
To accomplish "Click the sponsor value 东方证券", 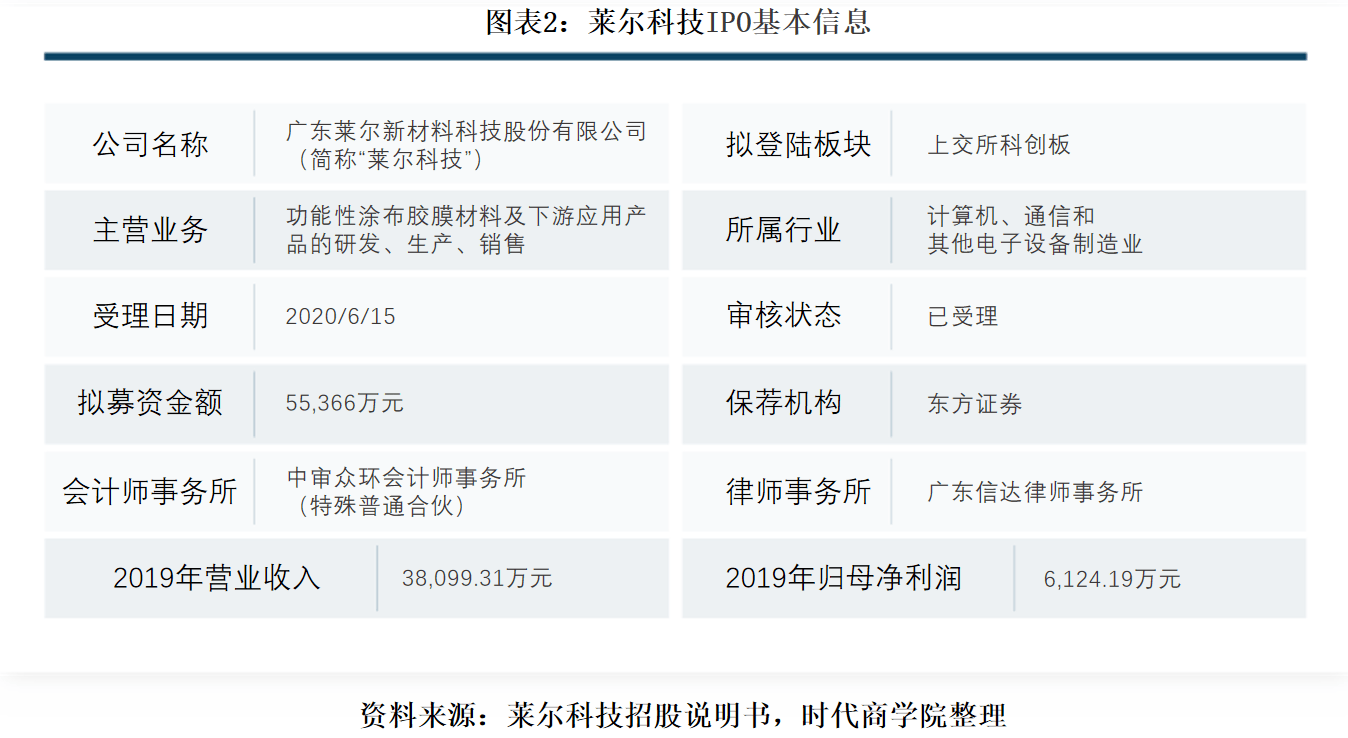I will (x=975, y=404).
